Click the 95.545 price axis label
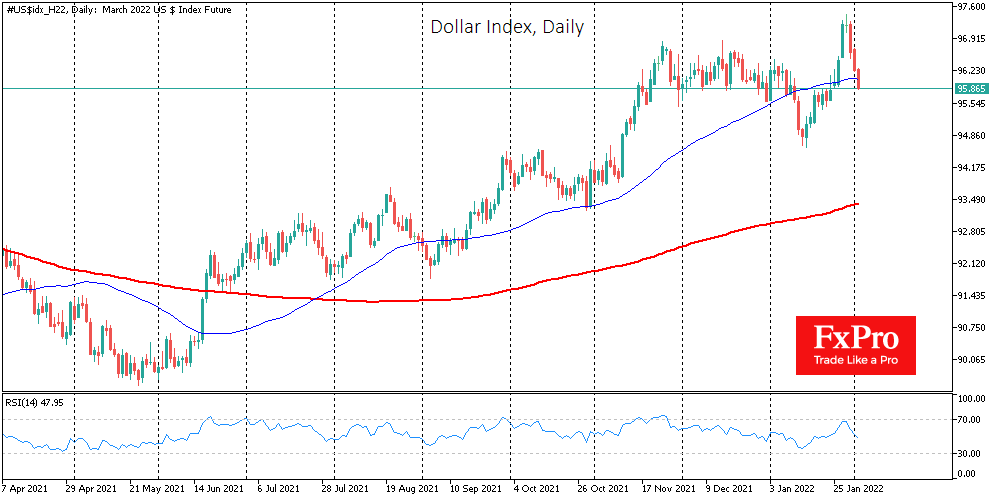 coord(972,103)
